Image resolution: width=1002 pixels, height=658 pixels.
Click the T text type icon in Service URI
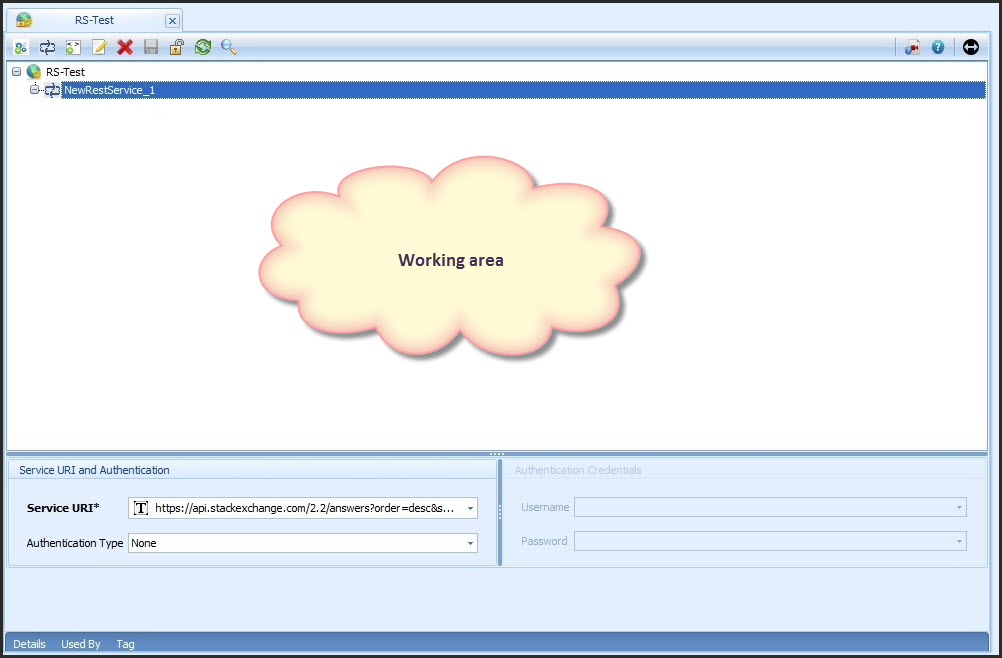click(141, 508)
